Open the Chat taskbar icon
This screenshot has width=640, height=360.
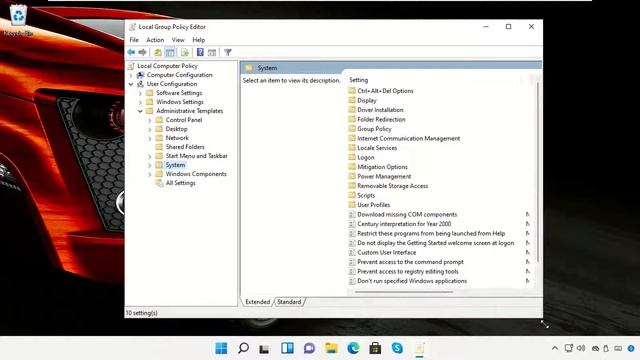click(x=309, y=348)
